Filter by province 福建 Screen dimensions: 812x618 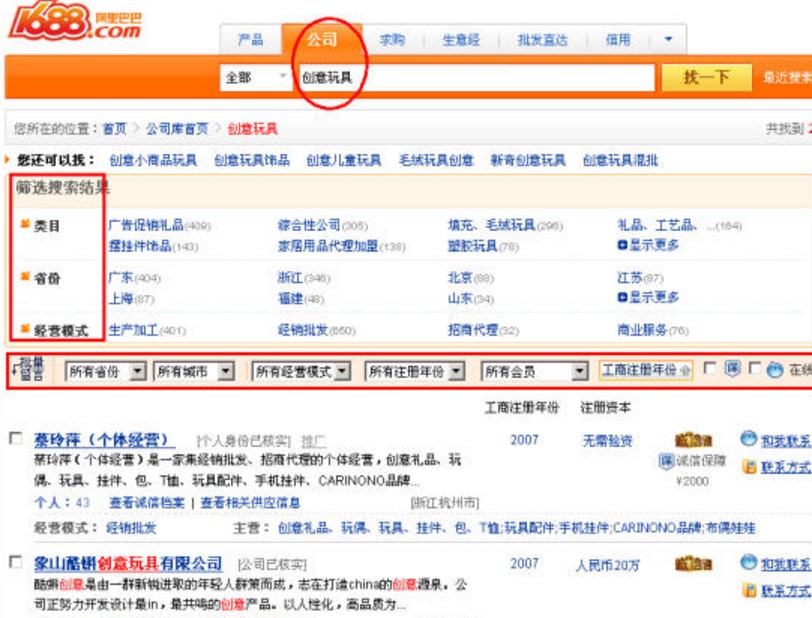pos(290,298)
